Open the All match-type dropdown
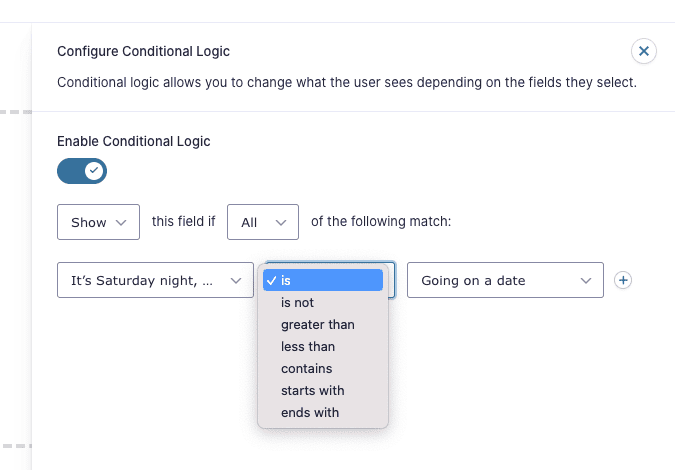The width and height of the screenshot is (675, 470). (263, 222)
